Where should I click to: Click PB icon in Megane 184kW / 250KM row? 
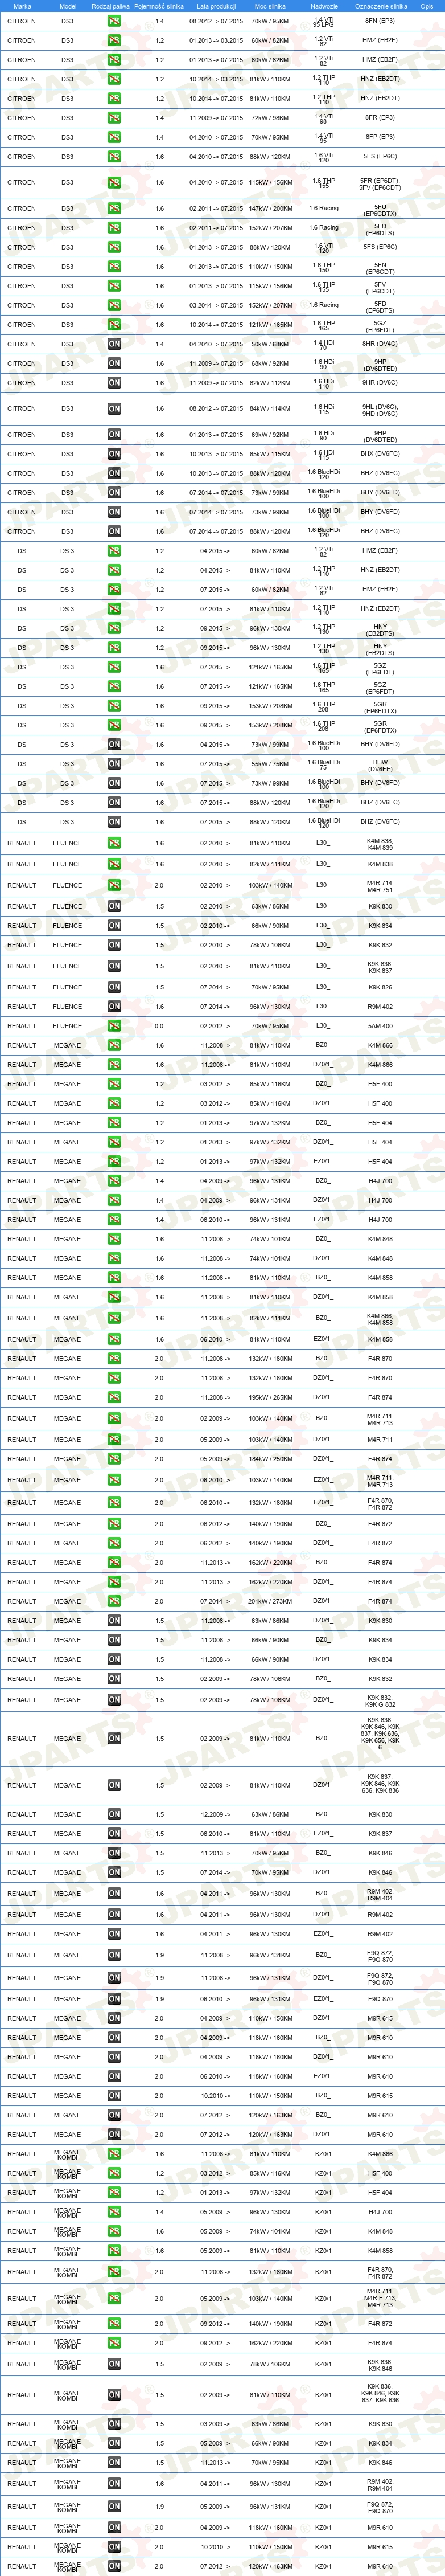point(114,1459)
